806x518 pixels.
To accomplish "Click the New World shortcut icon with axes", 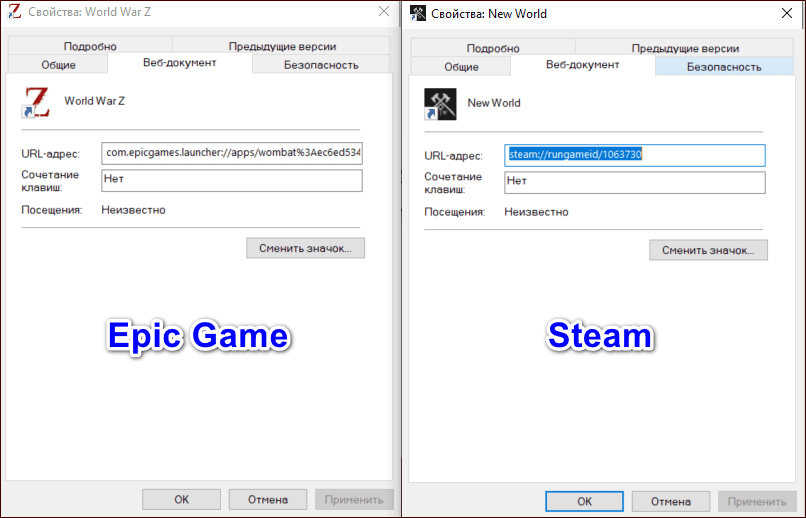I will point(439,104).
